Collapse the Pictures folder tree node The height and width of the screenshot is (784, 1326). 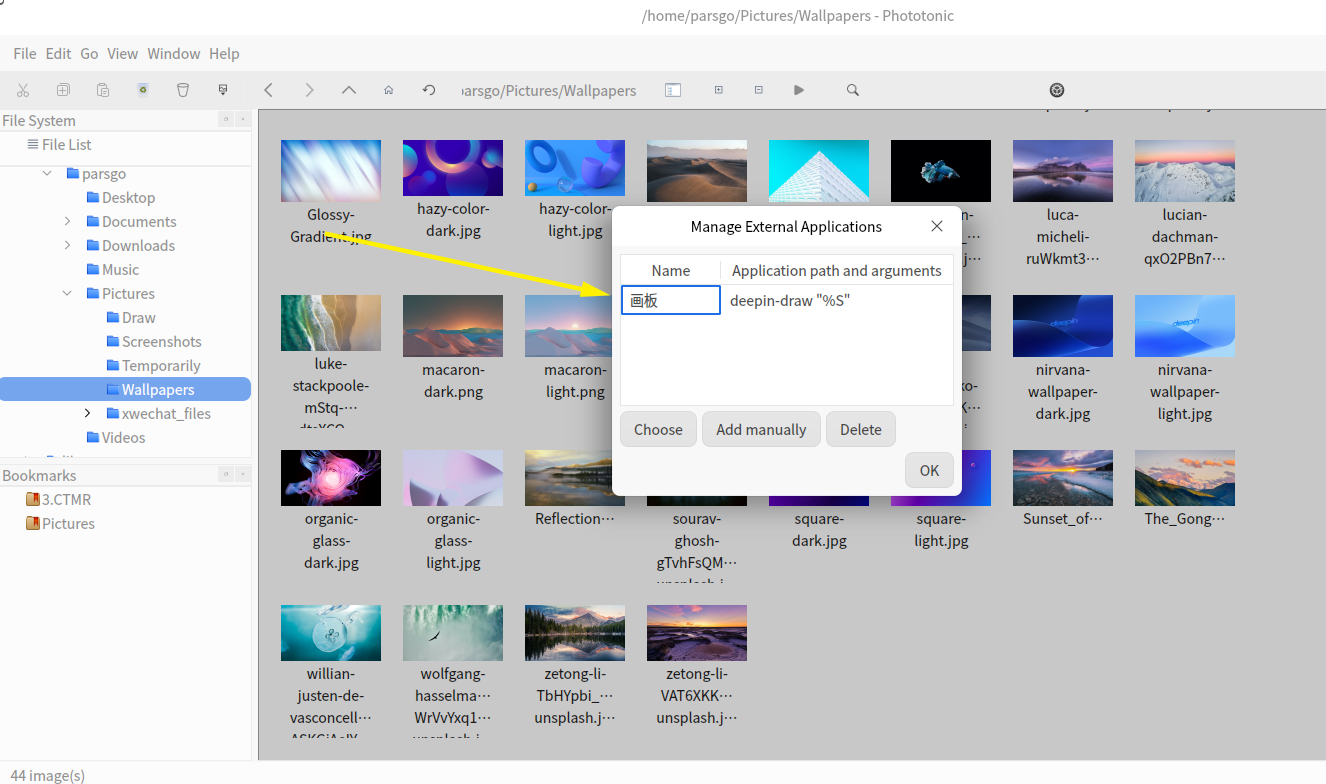pos(68,293)
